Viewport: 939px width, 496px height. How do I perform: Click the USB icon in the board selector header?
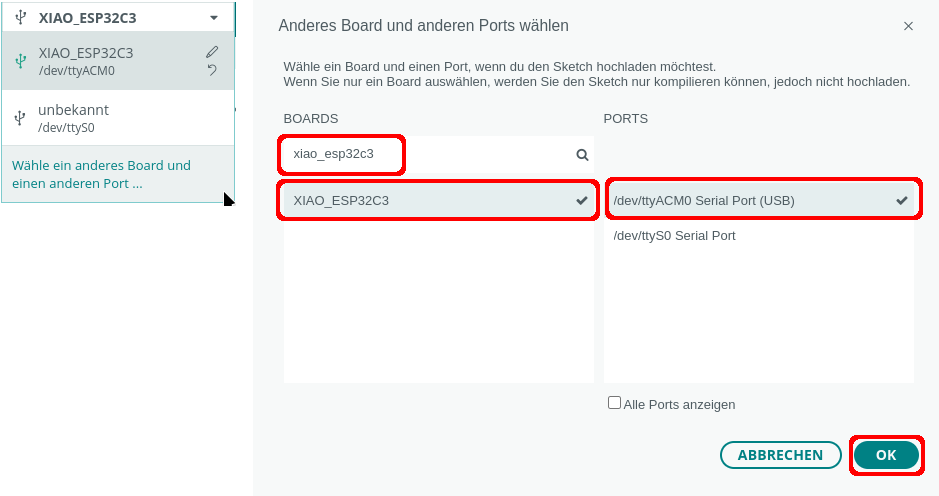[x=20, y=17]
